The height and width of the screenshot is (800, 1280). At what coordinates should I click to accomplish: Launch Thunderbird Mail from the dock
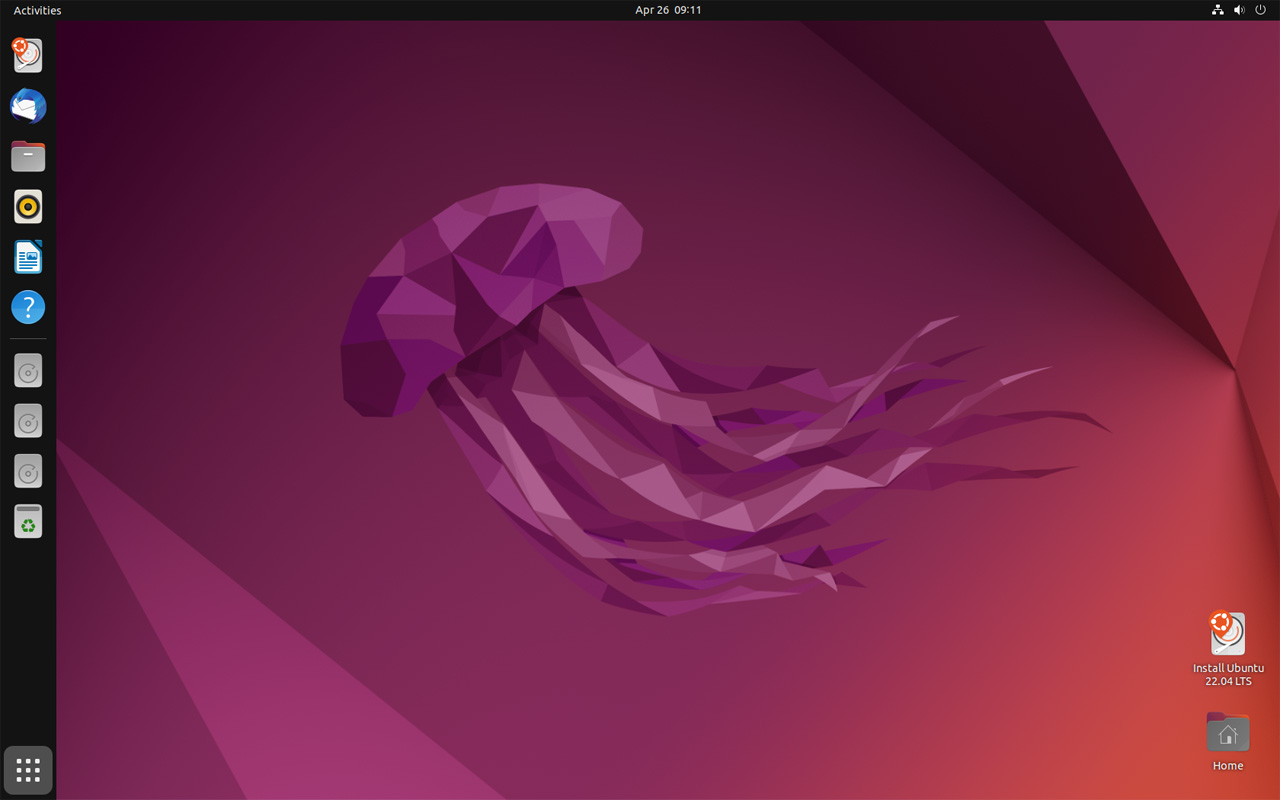[x=28, y=106]
